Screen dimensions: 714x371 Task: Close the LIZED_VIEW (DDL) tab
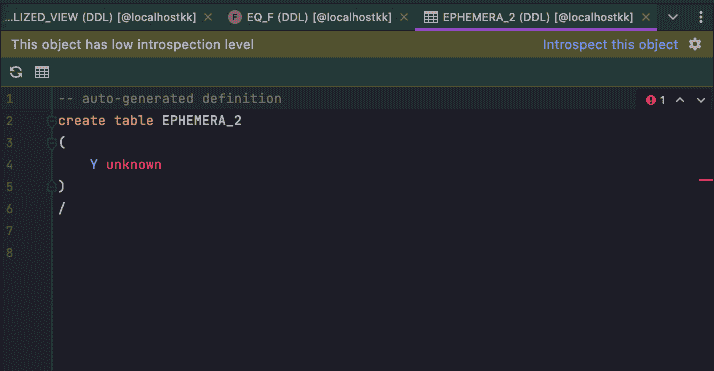pyautogui.click(x=208, y=17)
